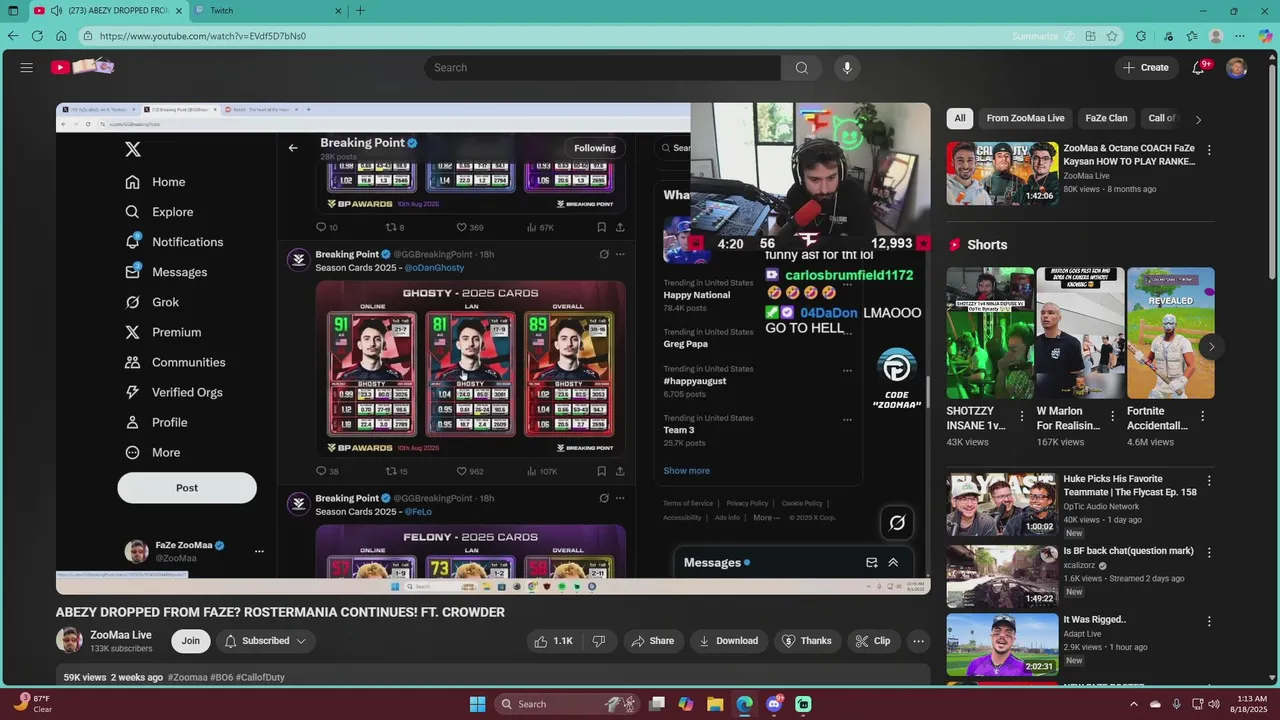Click the browser address bar URL
Screen dimensions: 1280x720
203,36
